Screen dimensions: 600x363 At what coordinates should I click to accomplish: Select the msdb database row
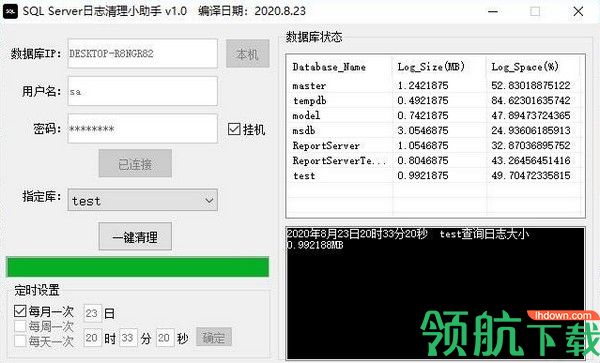point(435,130)
